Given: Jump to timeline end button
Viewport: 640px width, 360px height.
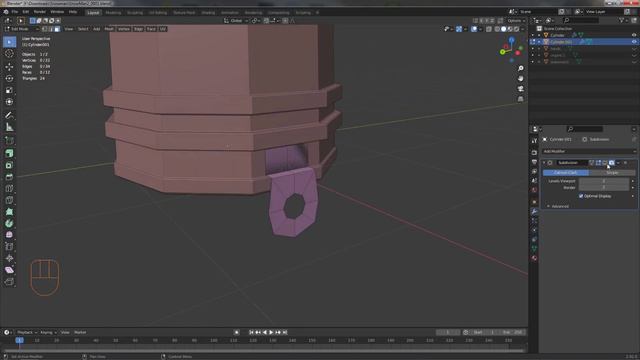Looking at the screenshot, I should [285, 333].
